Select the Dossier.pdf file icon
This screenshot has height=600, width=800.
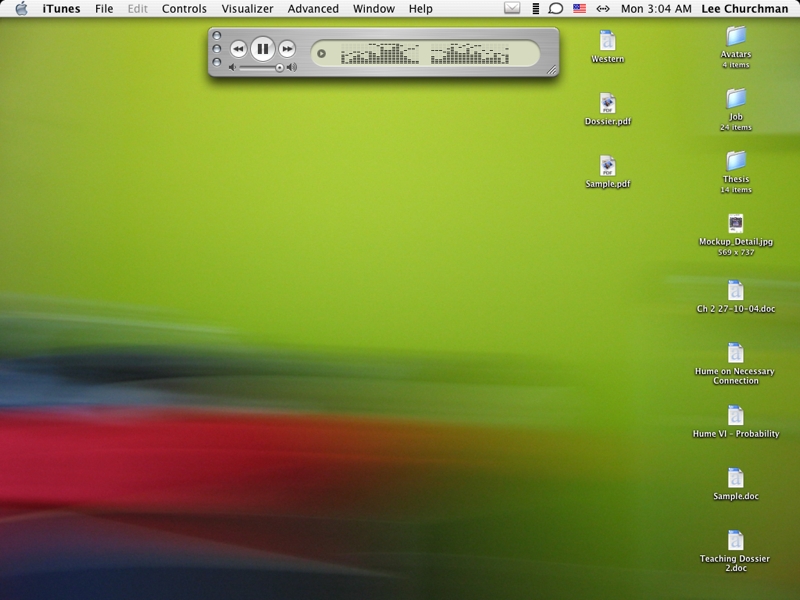click(x=607, y=103)
